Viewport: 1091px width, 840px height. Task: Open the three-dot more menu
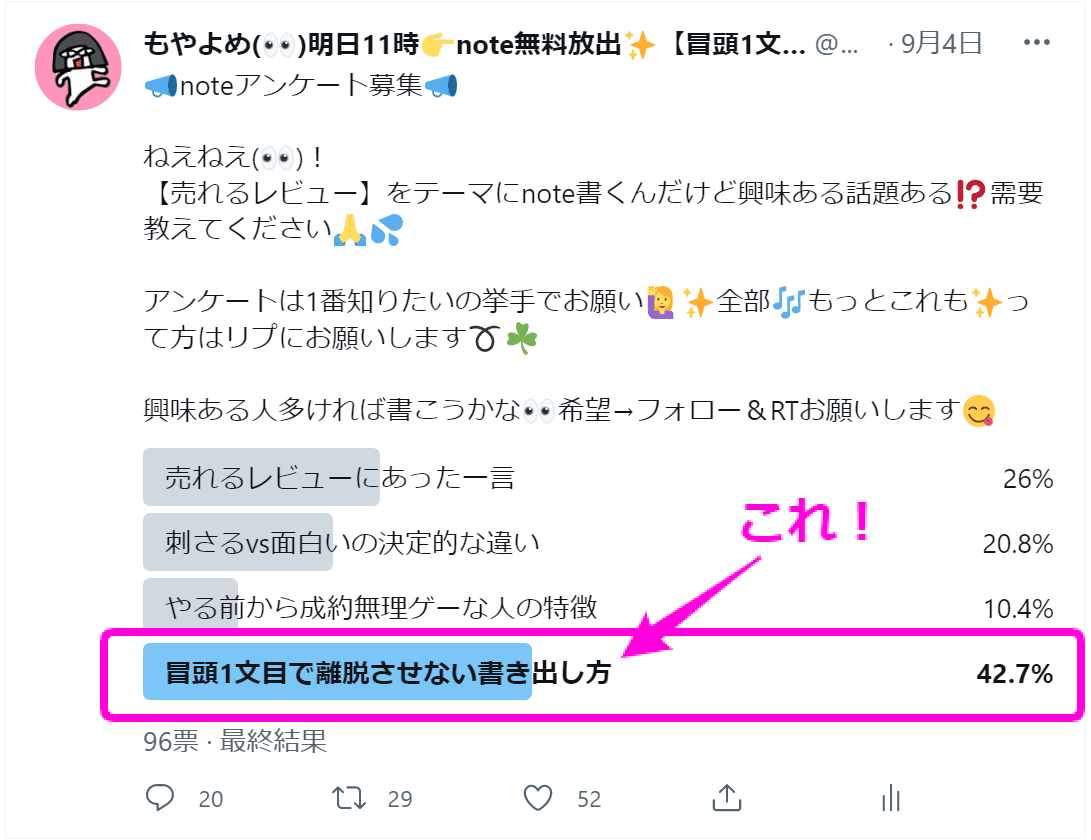[1037, 42]
